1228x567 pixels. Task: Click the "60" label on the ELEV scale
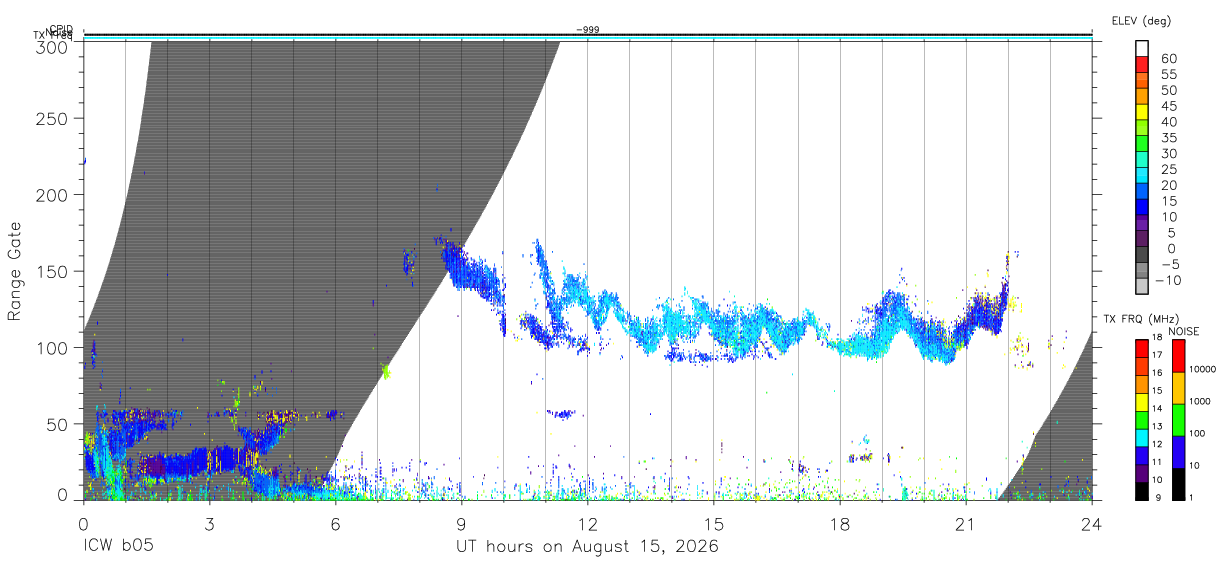(x=1169, y=59)
